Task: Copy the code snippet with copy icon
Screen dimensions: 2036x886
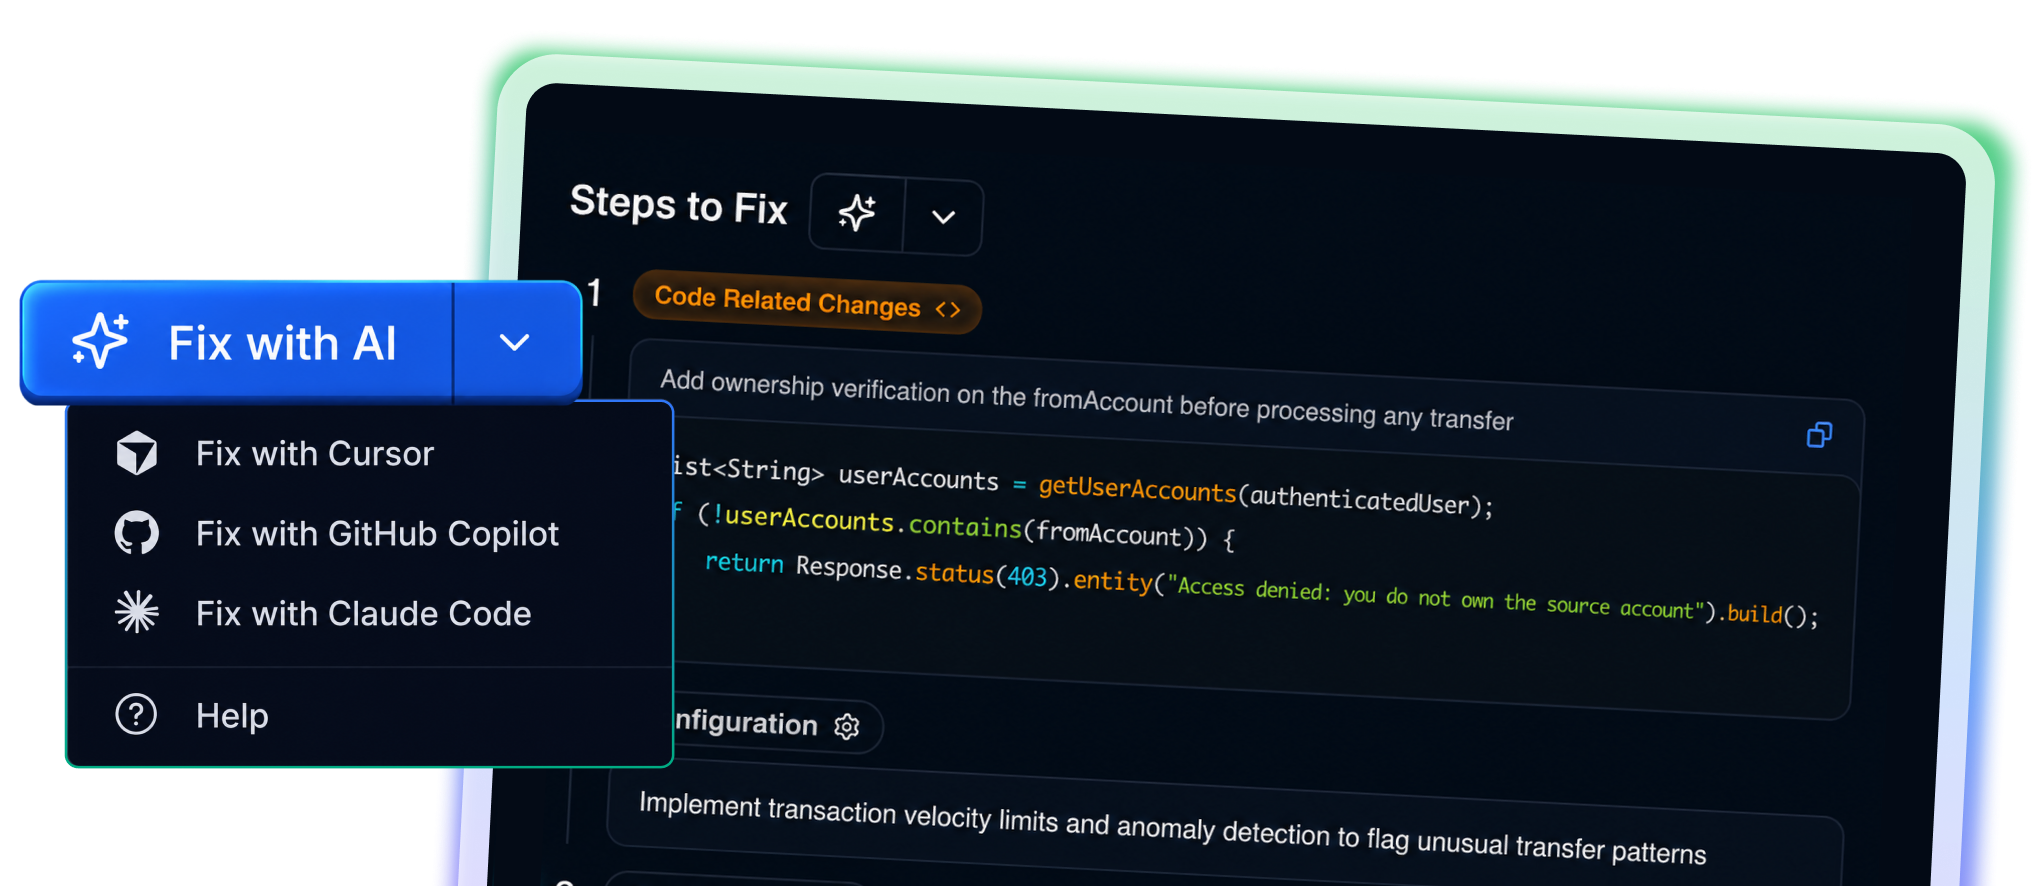Action: pyautogui.click(x=1819, y=435)
